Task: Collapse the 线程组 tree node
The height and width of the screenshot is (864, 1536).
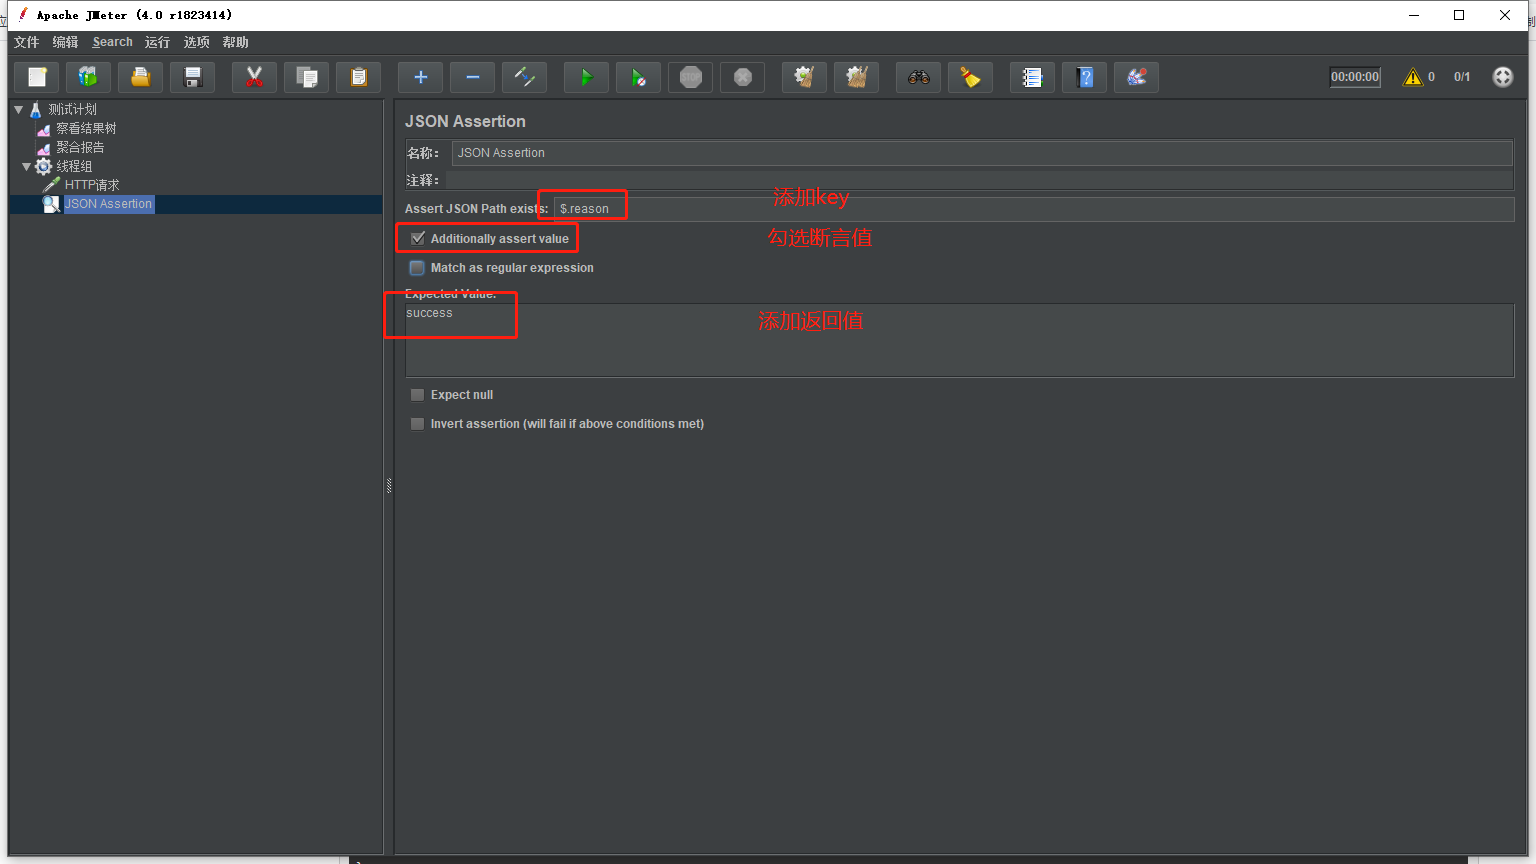Action: (x=27, y=166)
